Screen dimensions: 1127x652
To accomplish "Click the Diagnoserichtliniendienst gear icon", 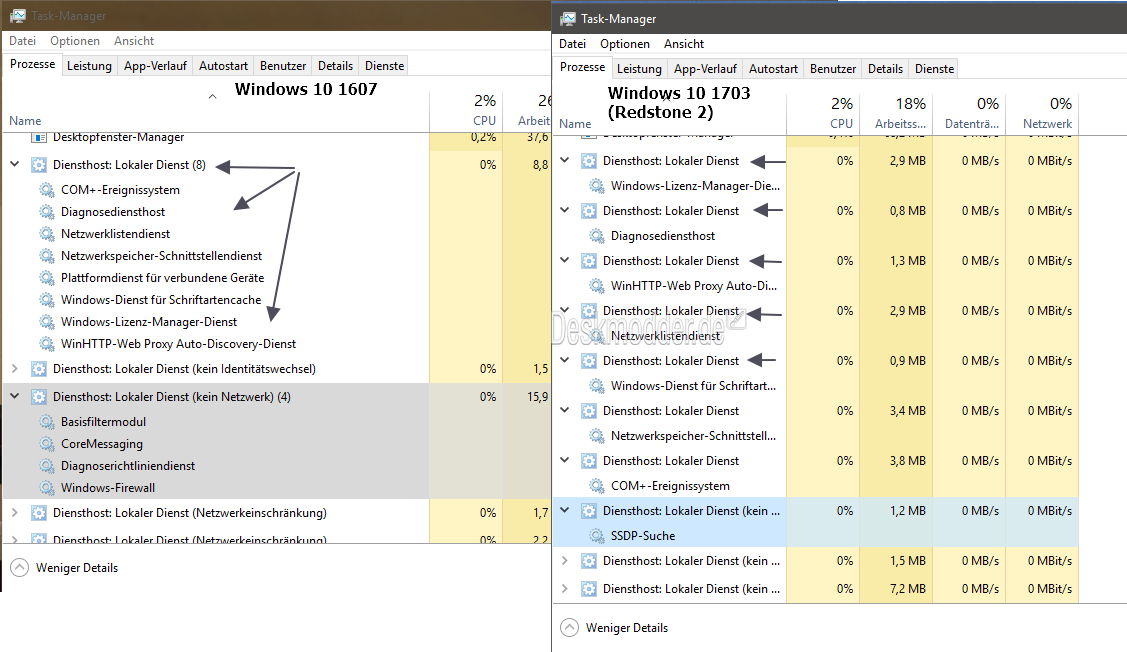I will [x=47, y=466].
